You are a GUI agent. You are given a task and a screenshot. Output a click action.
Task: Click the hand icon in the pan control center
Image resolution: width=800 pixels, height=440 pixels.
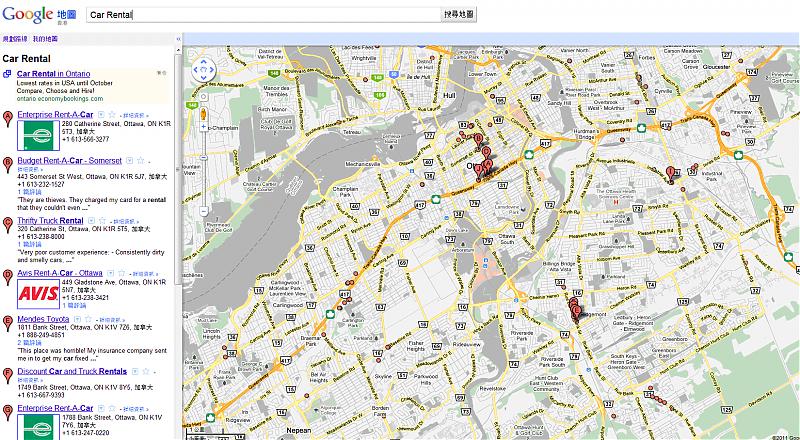click(x=204, y=70)
